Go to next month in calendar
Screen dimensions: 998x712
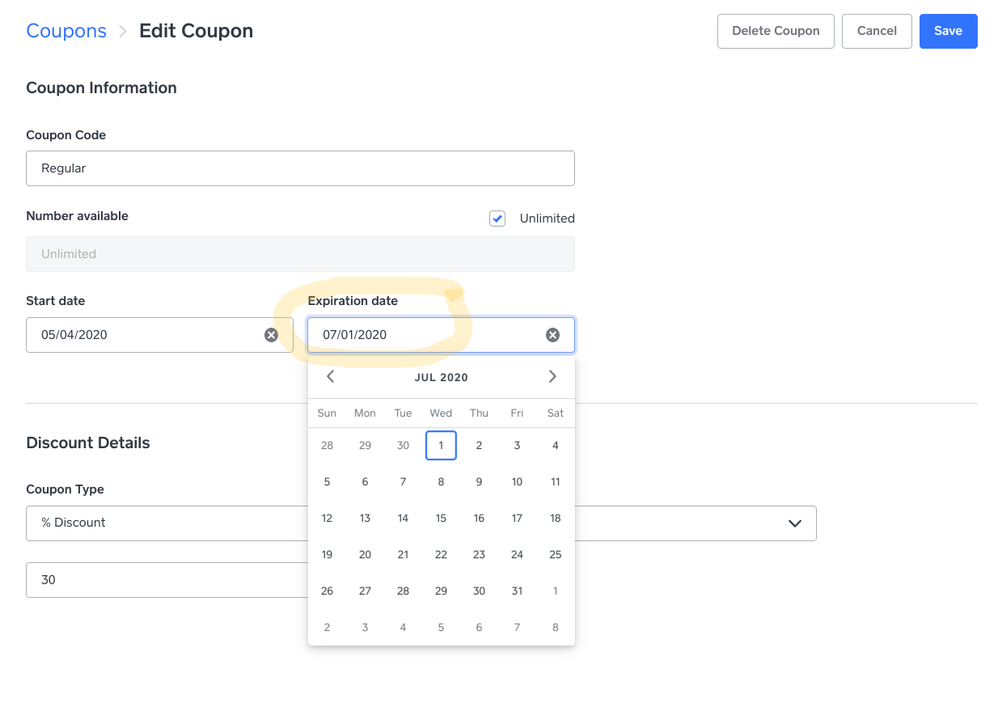click(552, 377)
